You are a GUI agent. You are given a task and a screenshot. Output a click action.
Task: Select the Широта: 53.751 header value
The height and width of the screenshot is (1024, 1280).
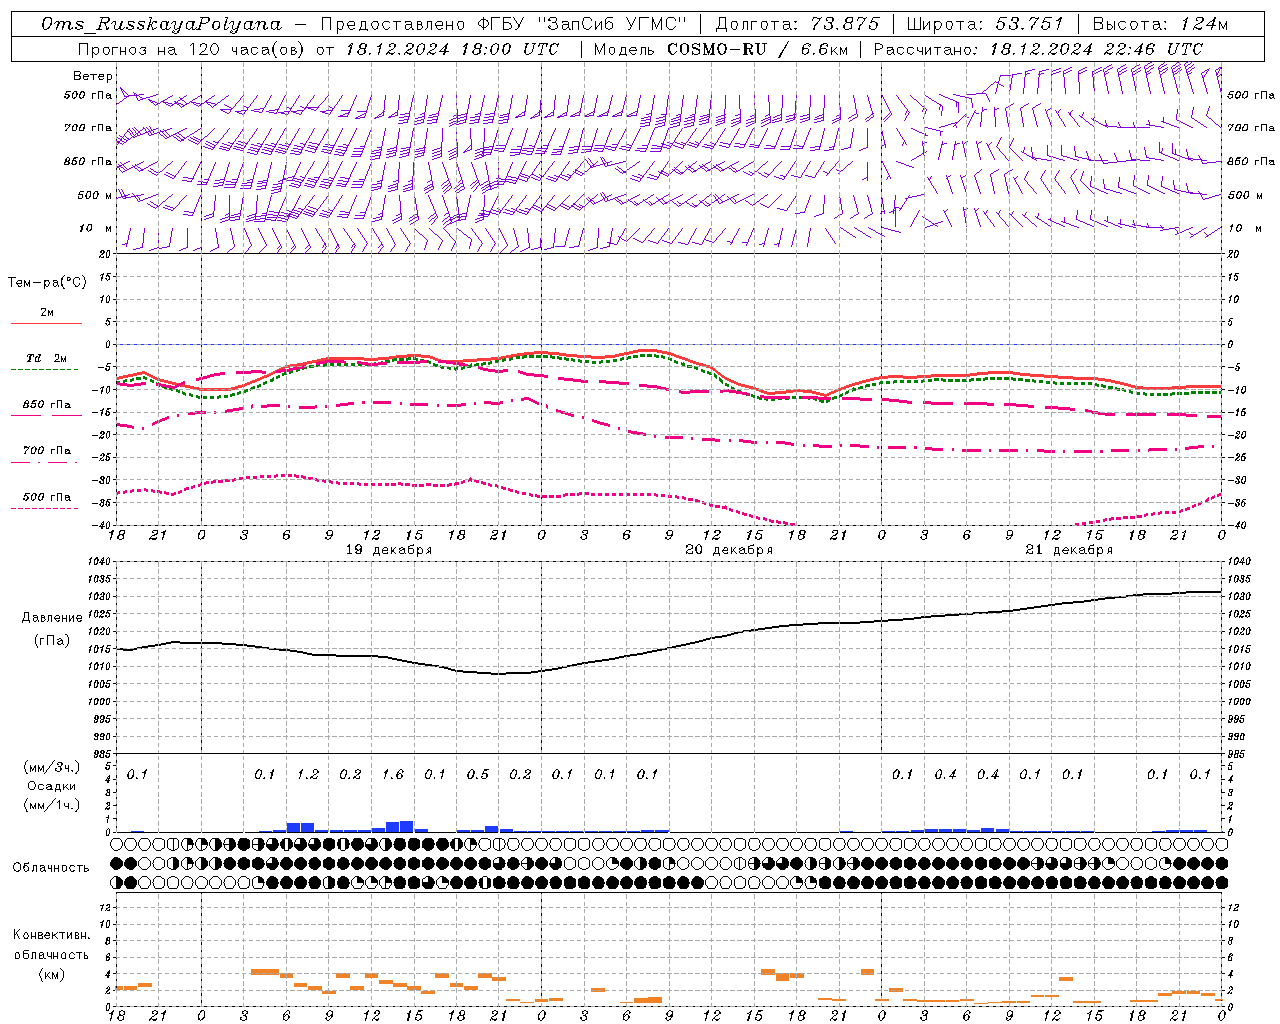tap(986, 23)
